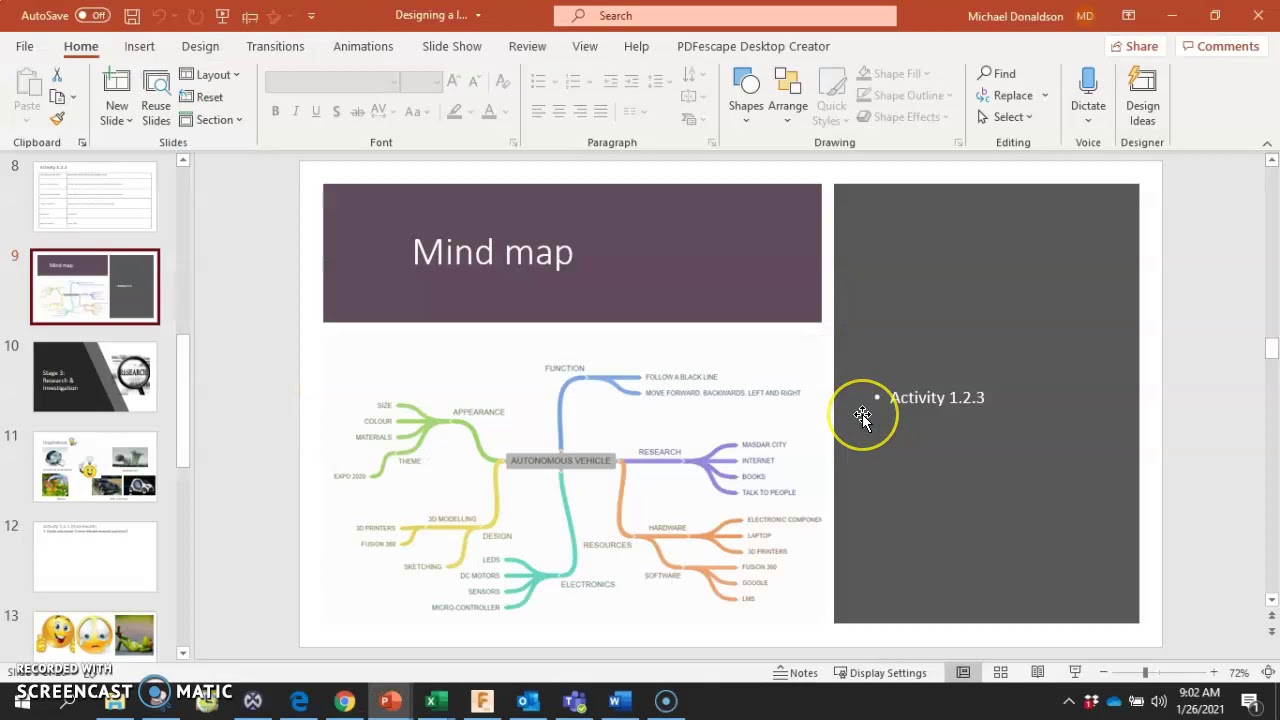Click the Shapes icon
Image resolution: width=1280 pixels, height=720 pixels.
pyautogui.click(x=746, y=82)
